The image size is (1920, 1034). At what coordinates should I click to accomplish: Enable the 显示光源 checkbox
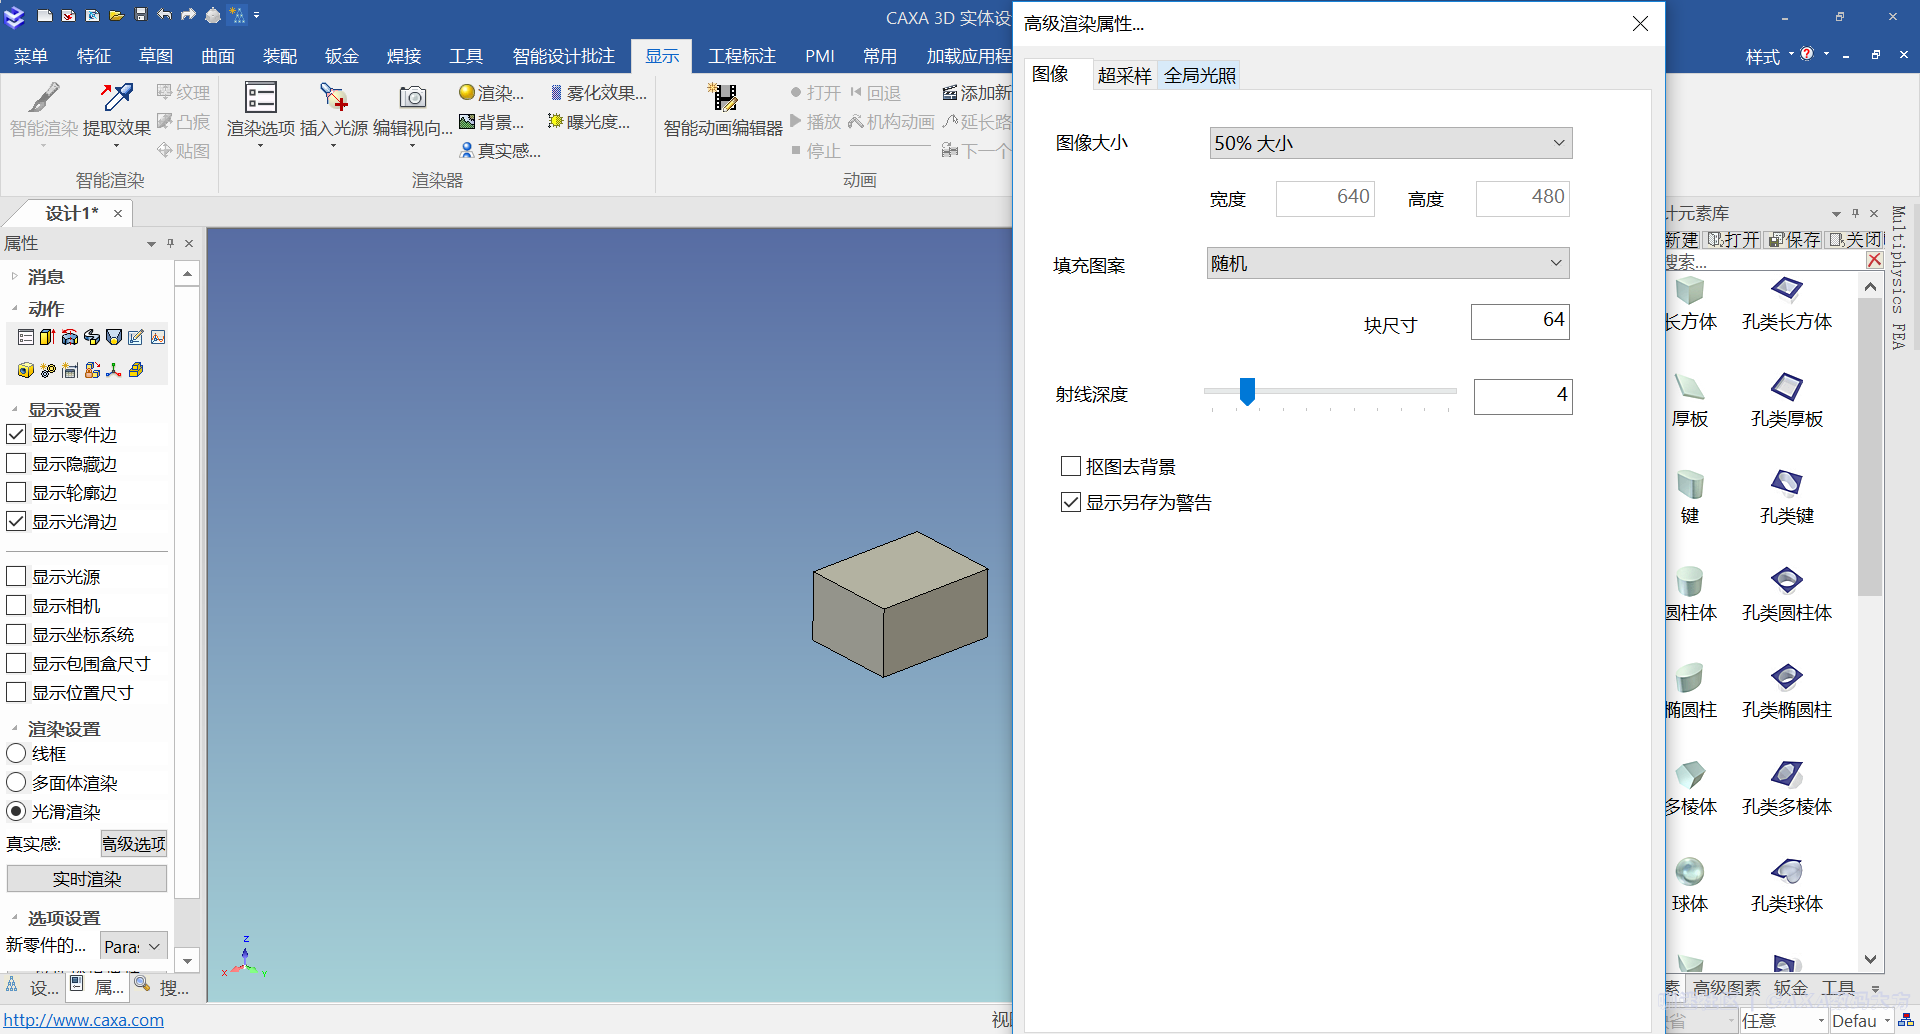coord(16,576)
